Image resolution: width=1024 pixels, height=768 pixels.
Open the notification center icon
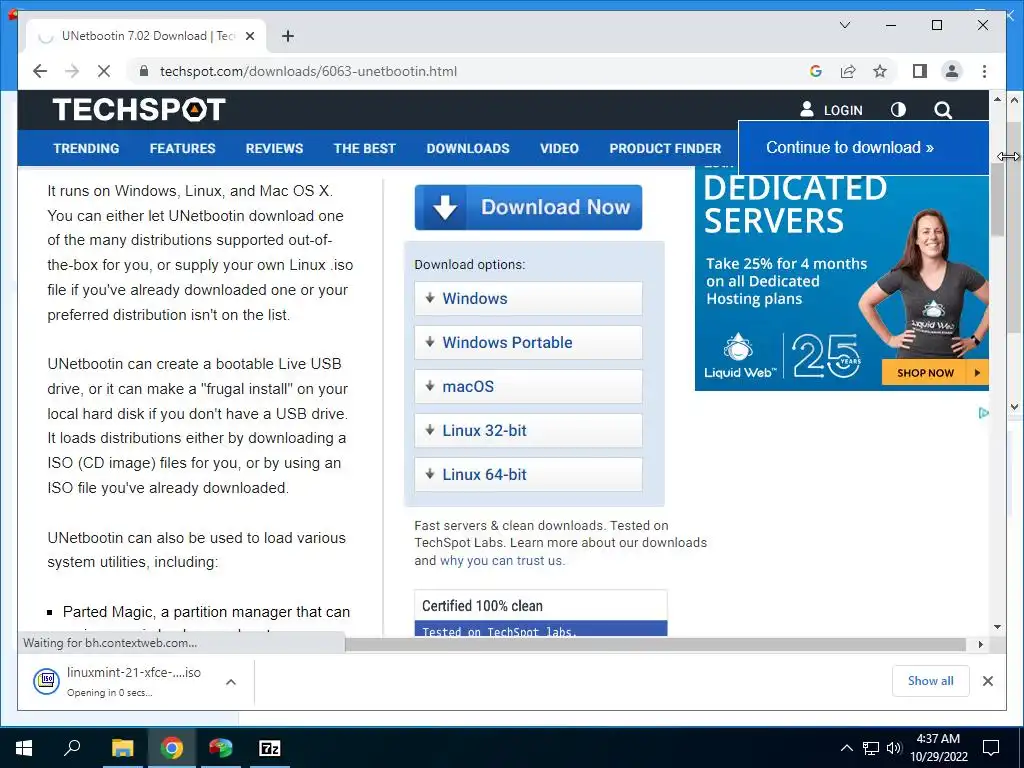tap(991, 748)
